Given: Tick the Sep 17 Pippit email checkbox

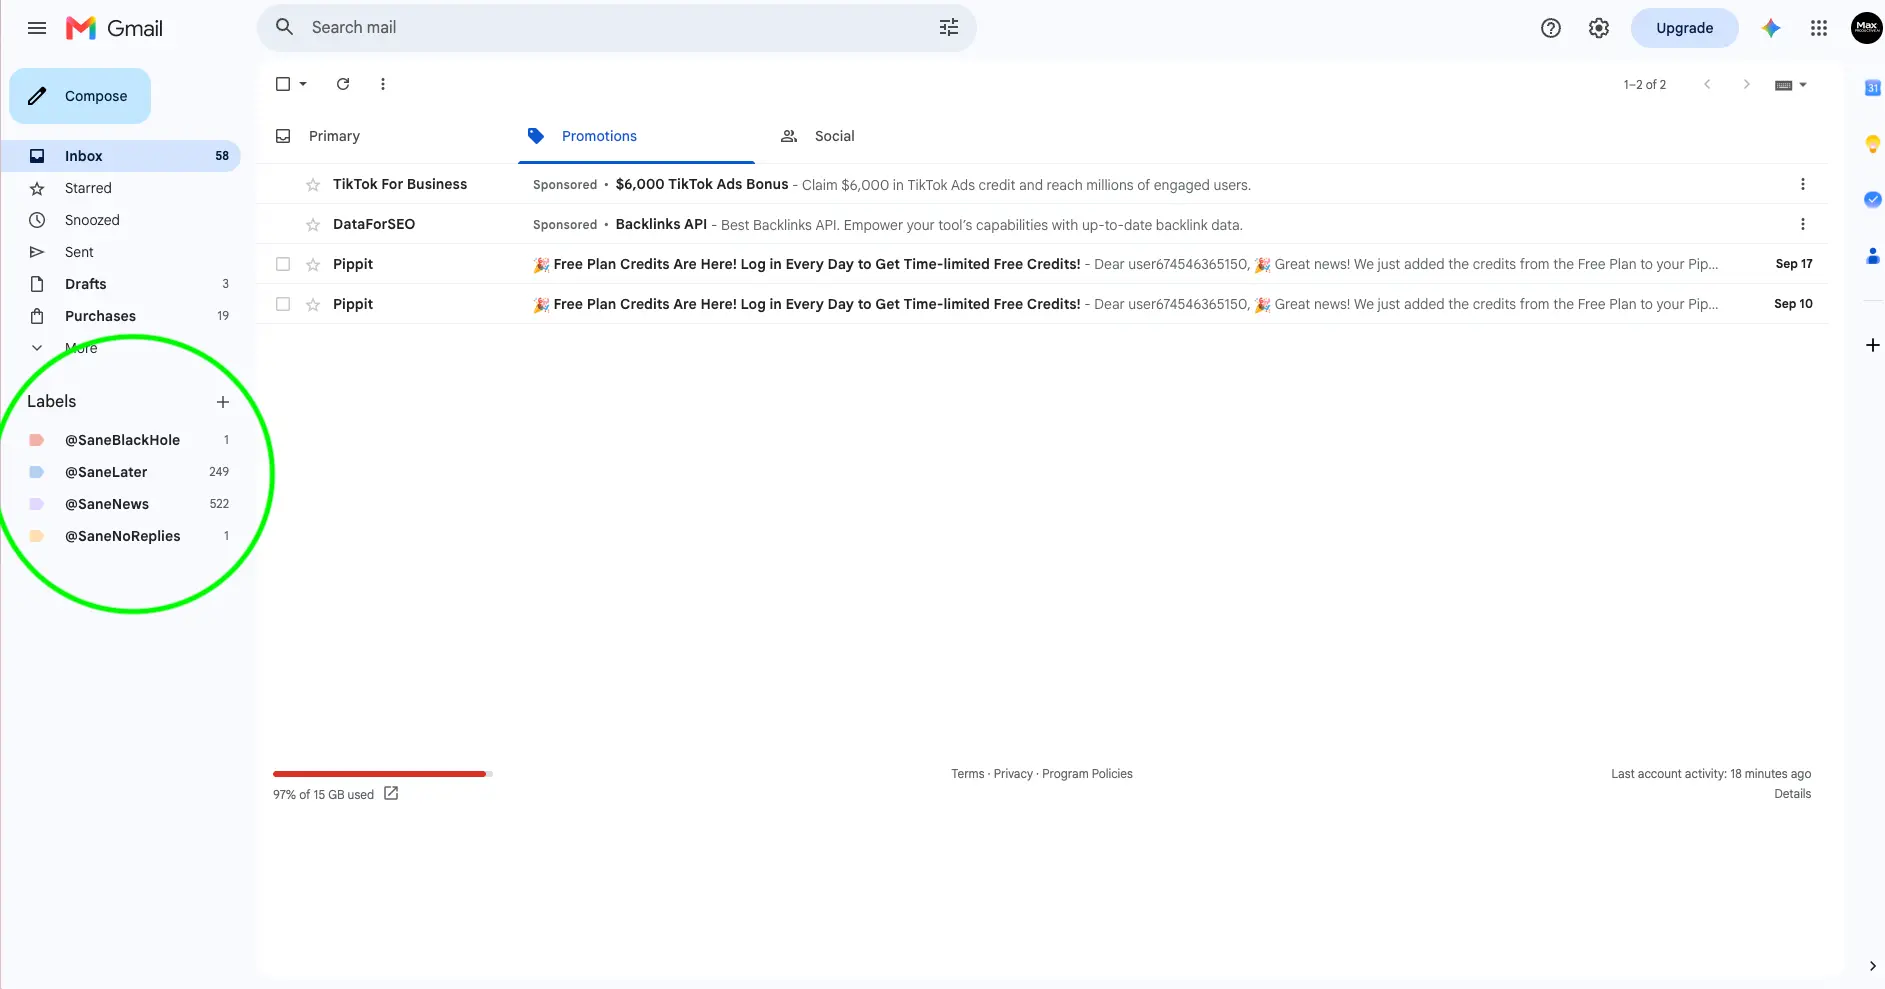Looking at the screenshot, I should [x=283, y=264].
